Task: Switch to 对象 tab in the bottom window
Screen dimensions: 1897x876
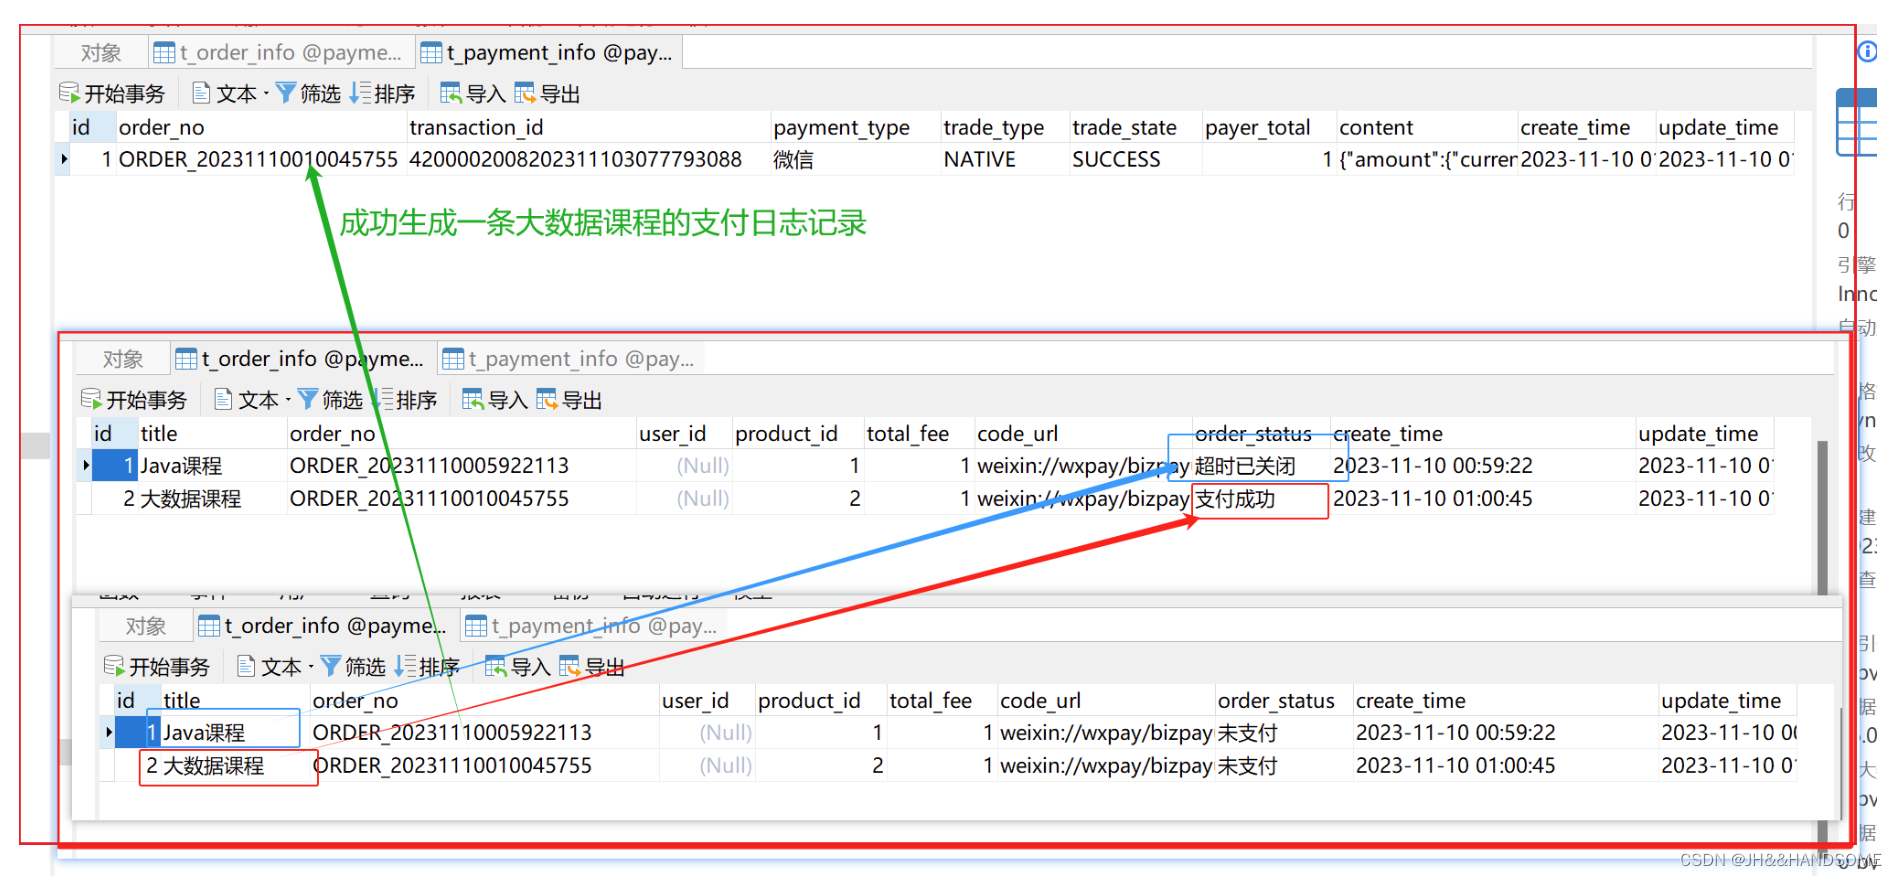Action: [x=146, y=626]
